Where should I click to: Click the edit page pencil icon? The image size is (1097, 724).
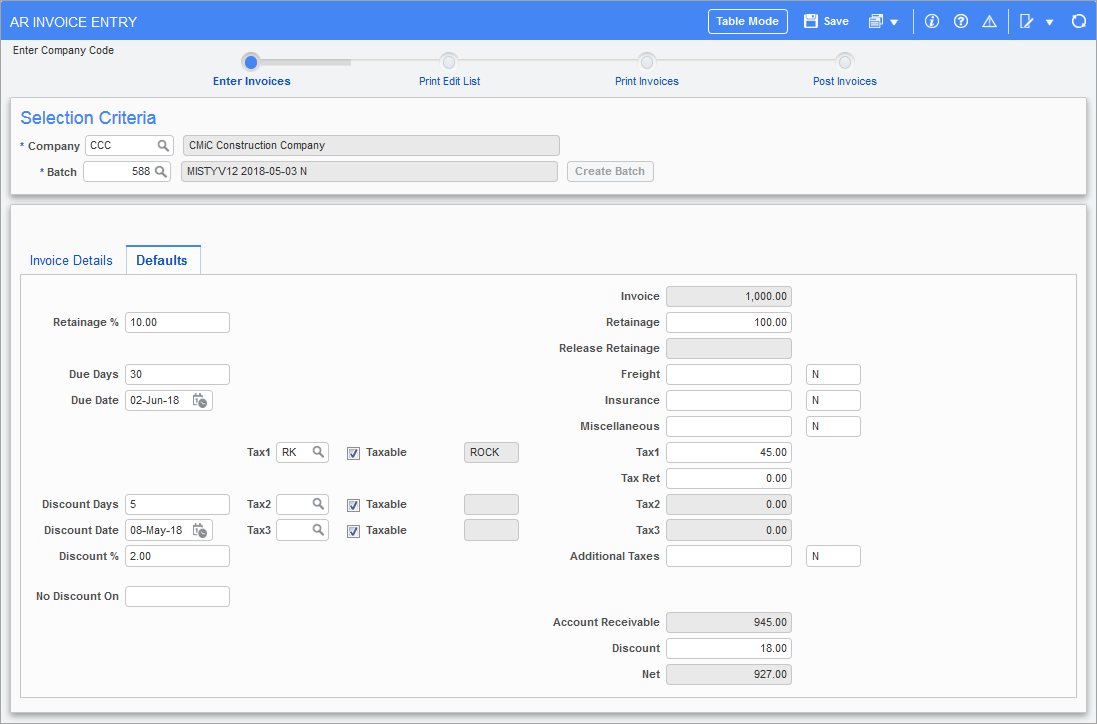[1026, 22]
